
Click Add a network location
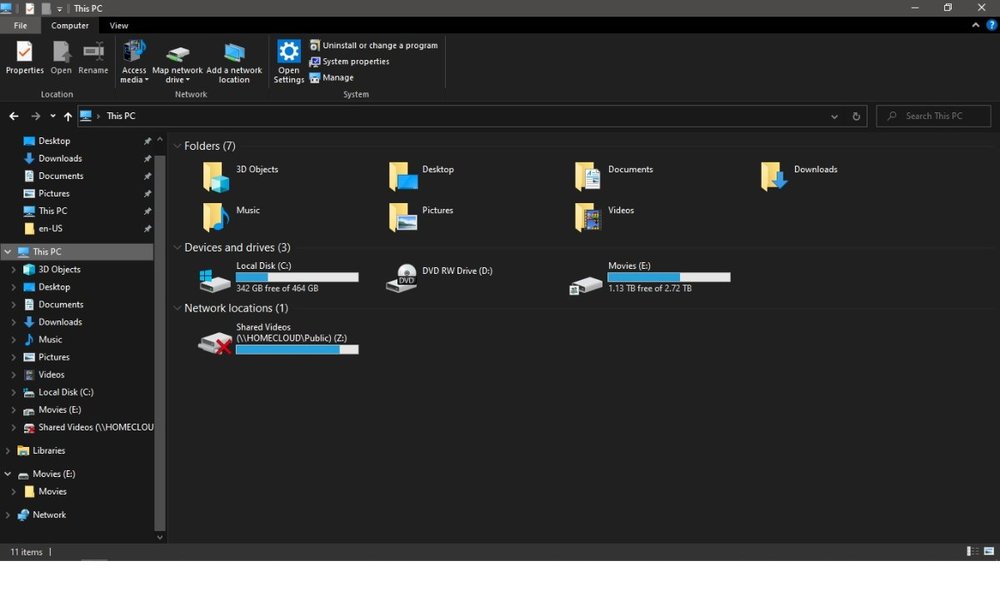click(x=235, y=61)
